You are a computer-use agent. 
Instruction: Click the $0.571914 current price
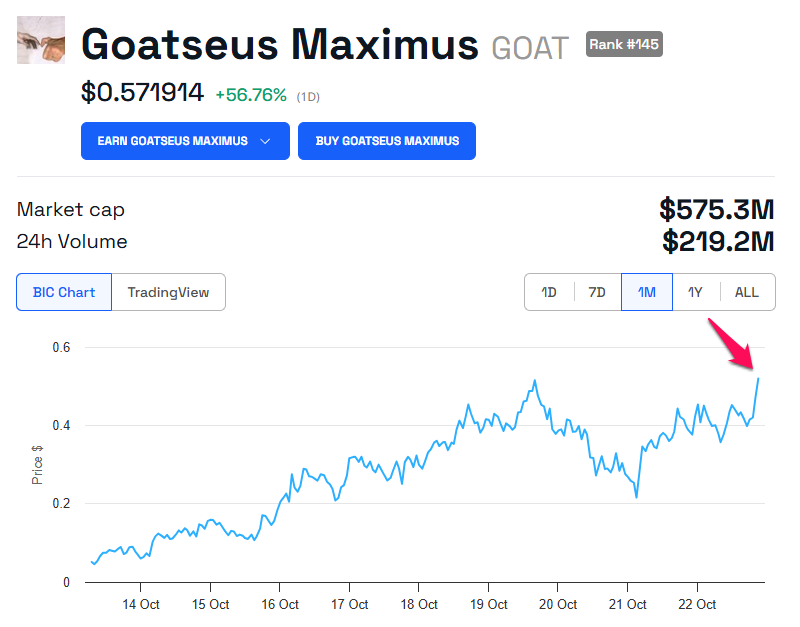coord(142,93)
